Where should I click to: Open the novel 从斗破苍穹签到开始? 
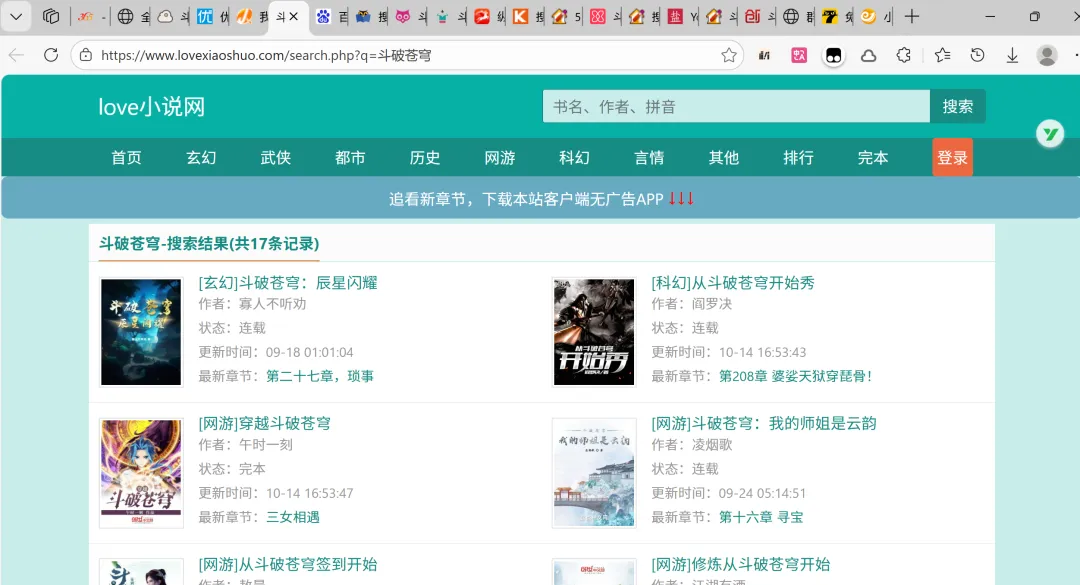pos(288,564)
